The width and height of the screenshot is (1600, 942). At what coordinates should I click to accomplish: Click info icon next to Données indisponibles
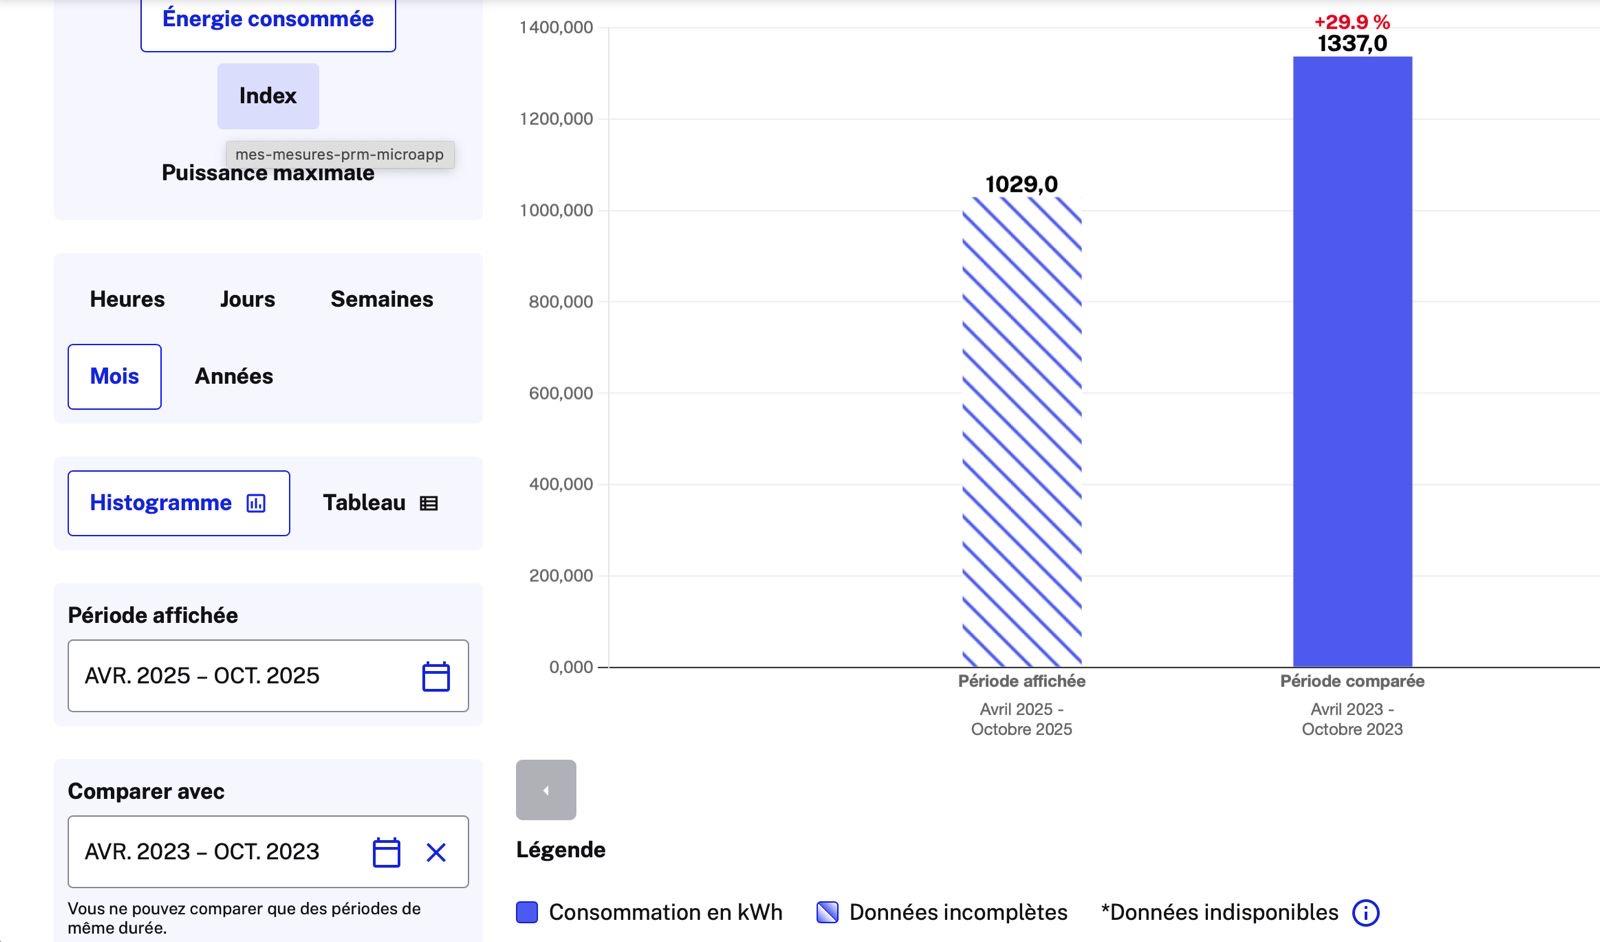pos(1365,912)
